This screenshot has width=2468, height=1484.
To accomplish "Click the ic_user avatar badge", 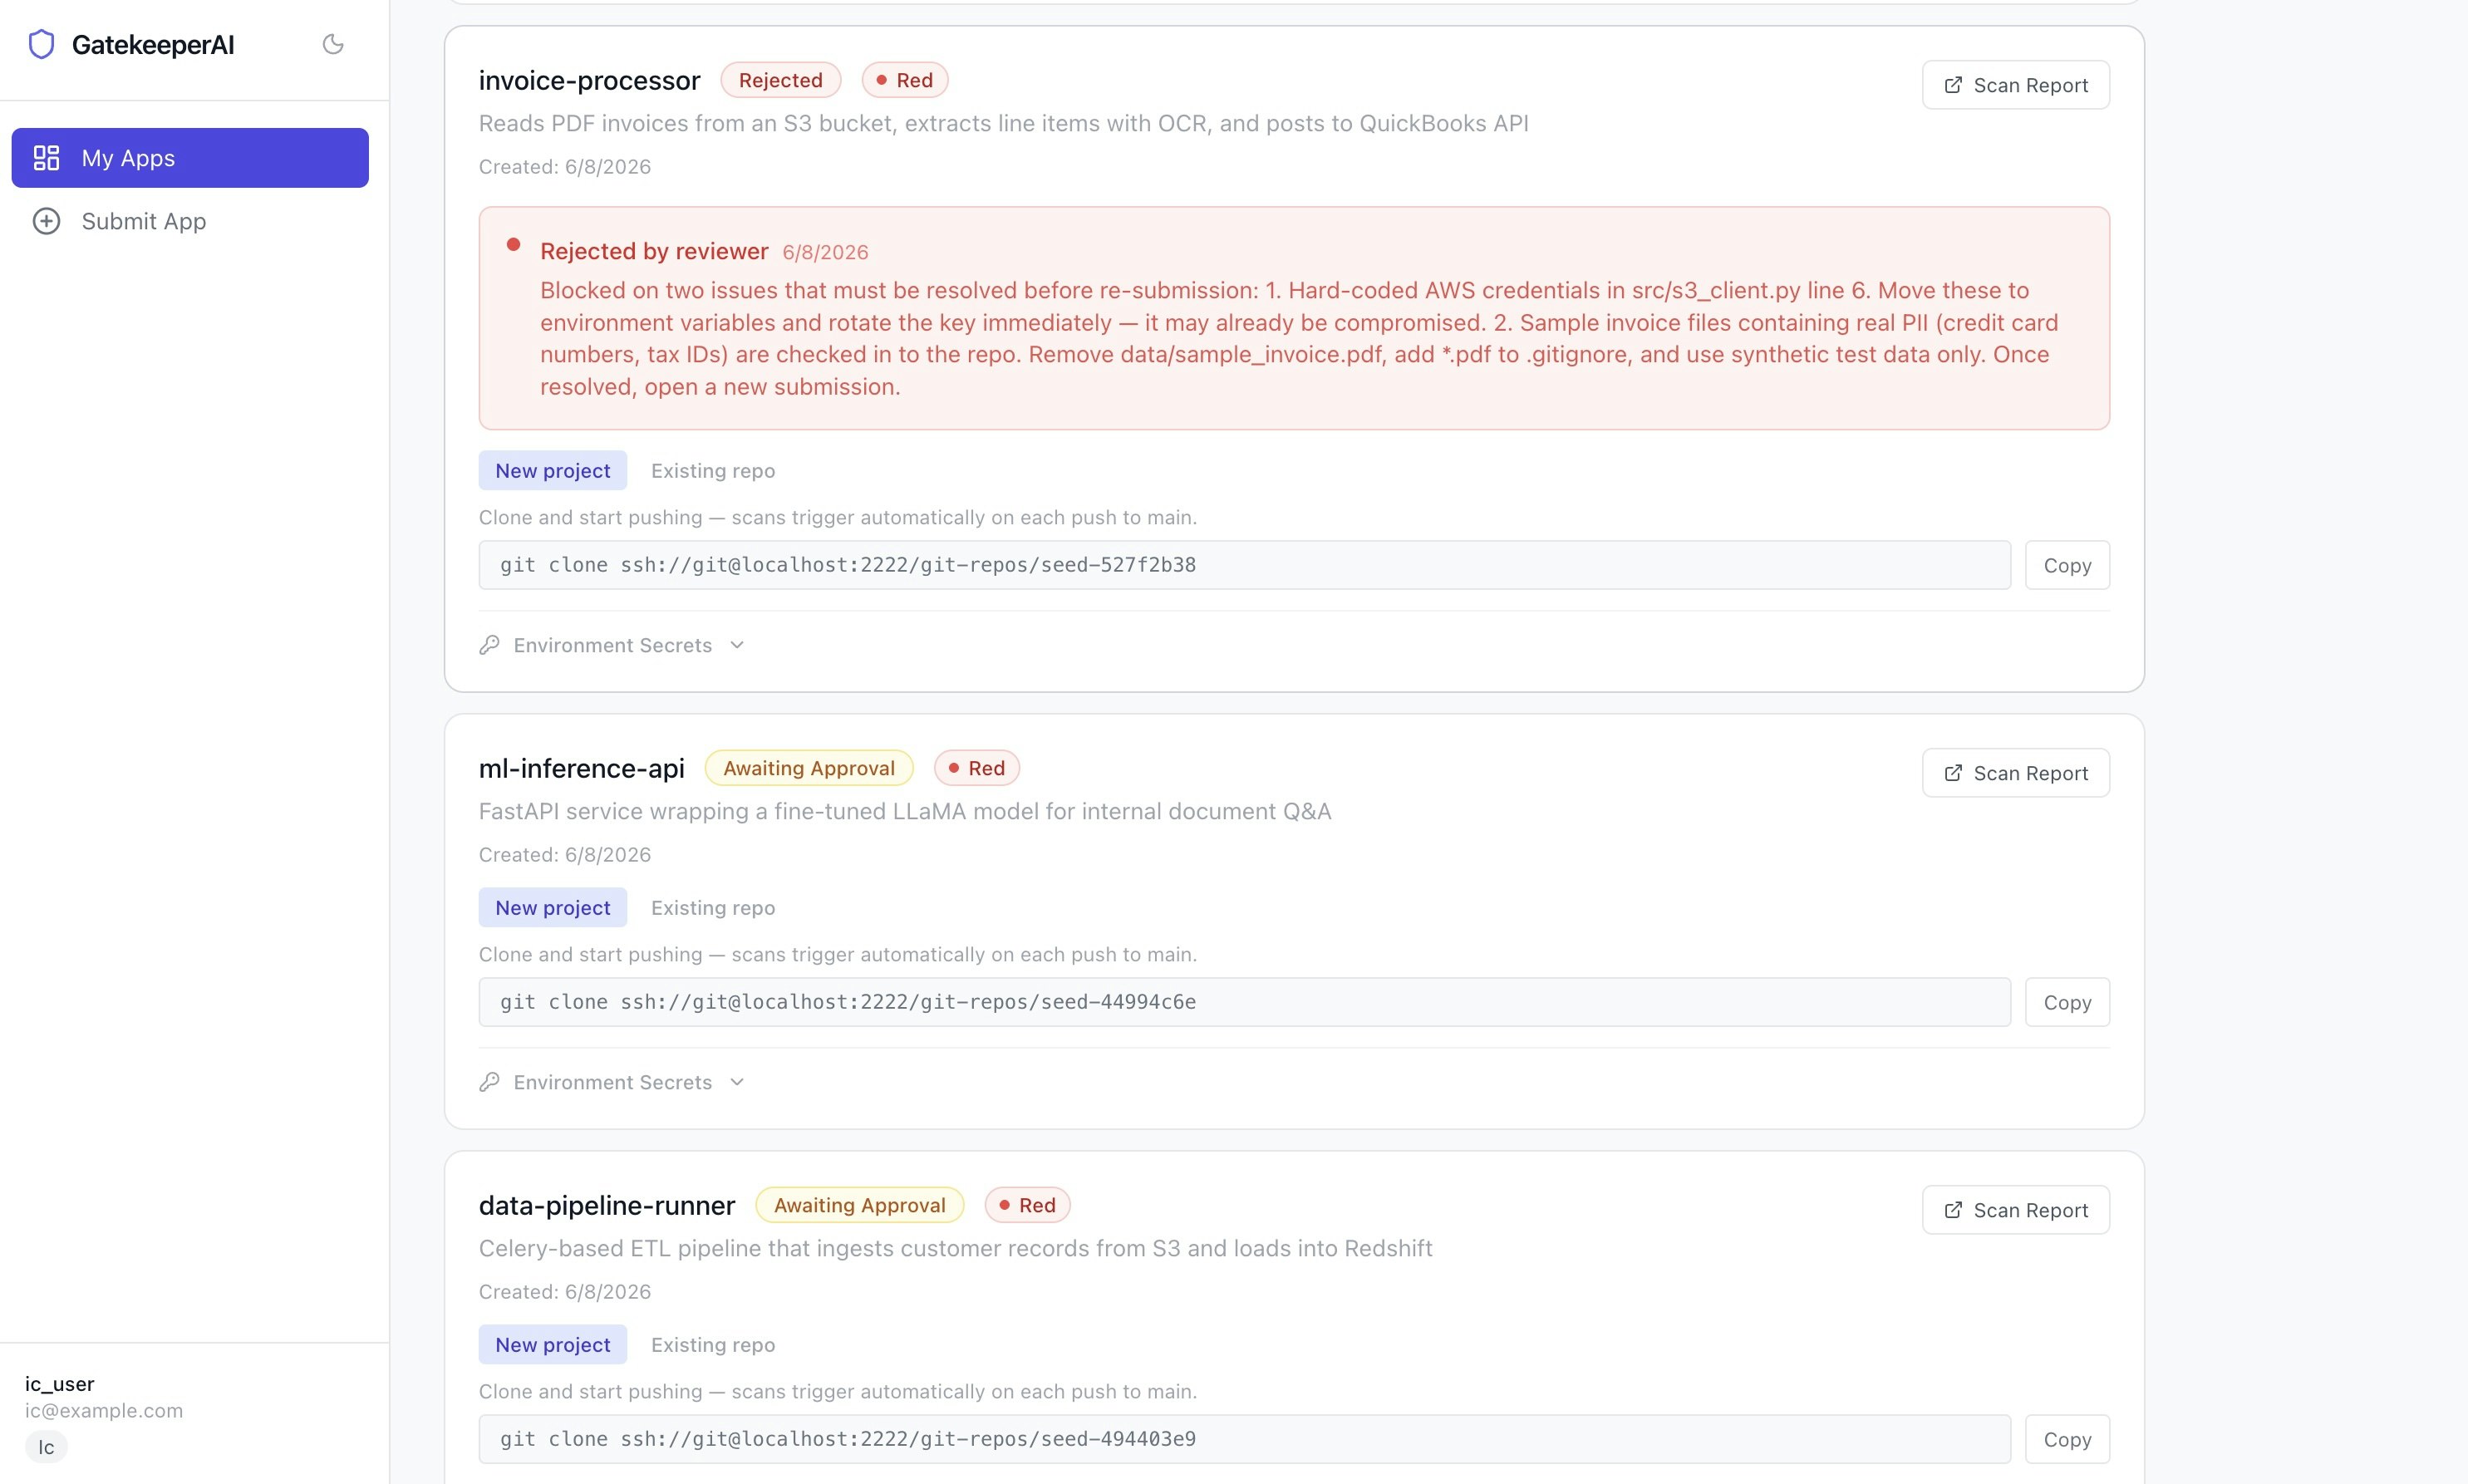I will tap(46, 1447).
